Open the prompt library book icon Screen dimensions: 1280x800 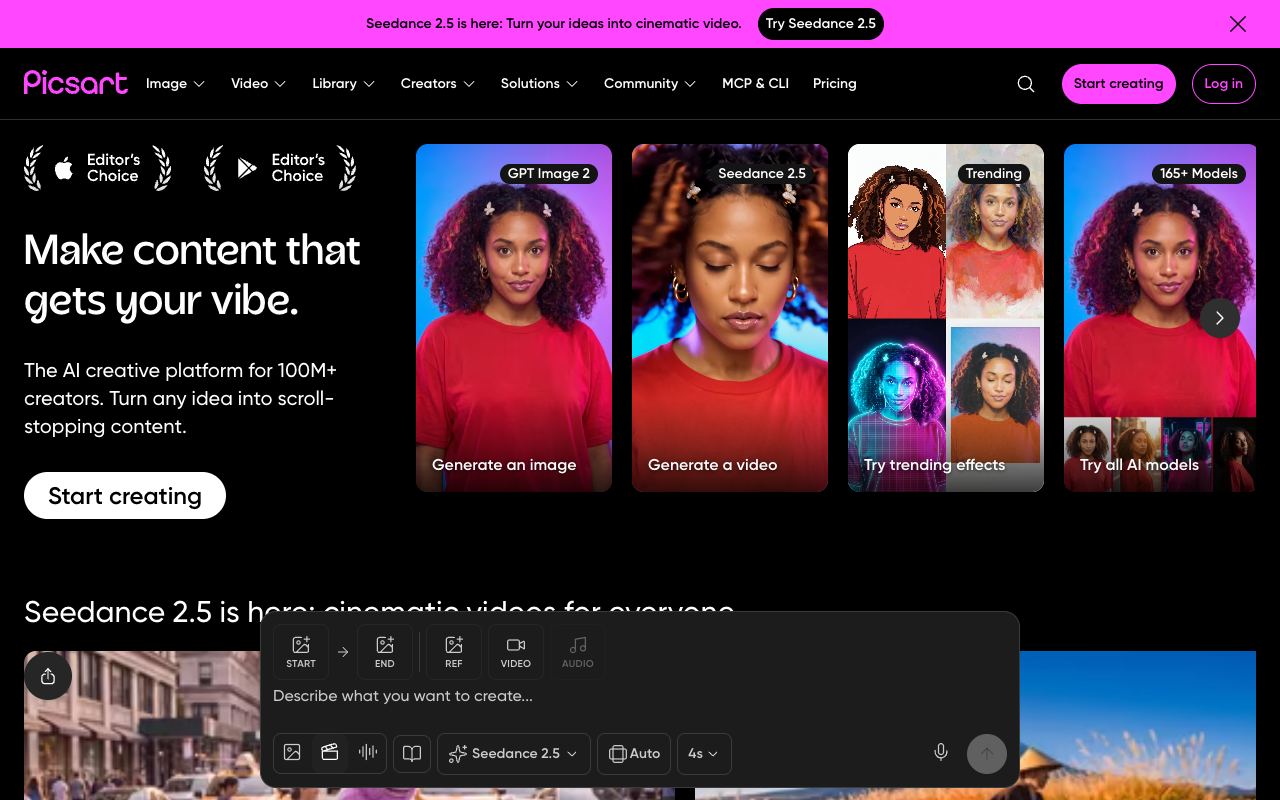point(412,754)
